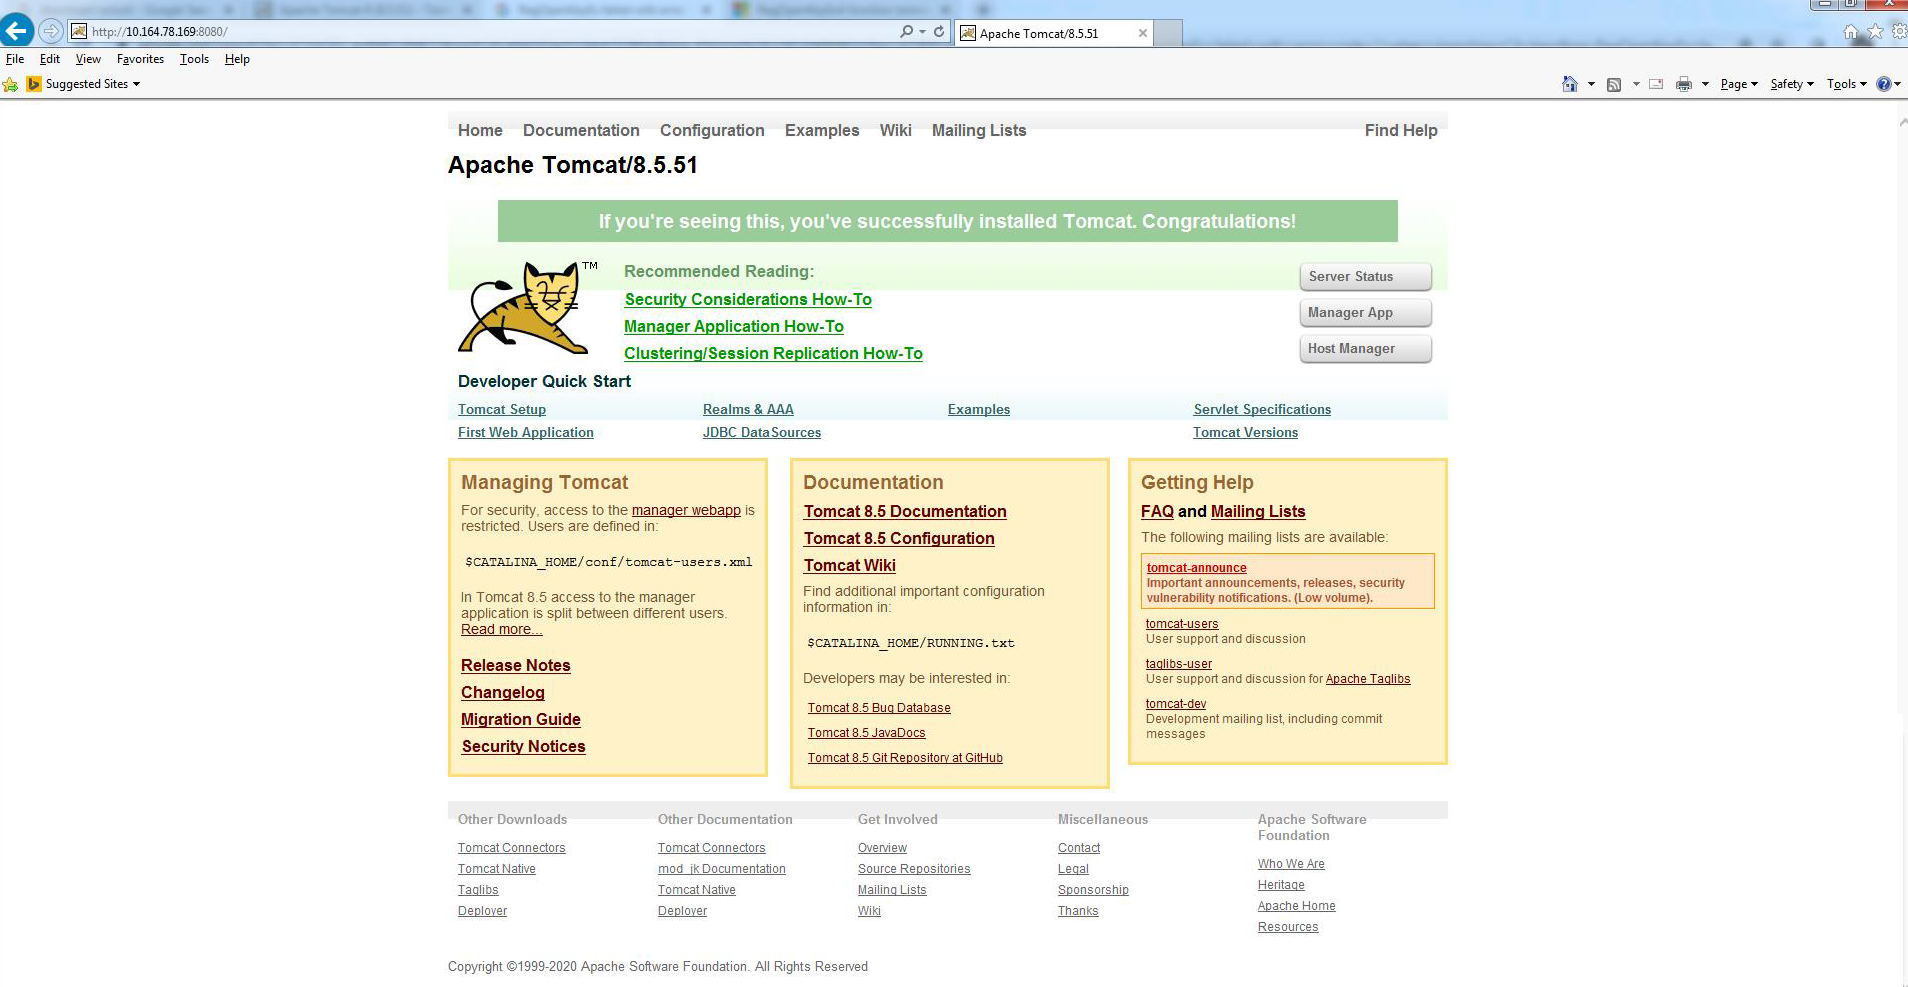
Task: Expand the Help icon dropdown arrow
Action: [x=1897, y=84]
